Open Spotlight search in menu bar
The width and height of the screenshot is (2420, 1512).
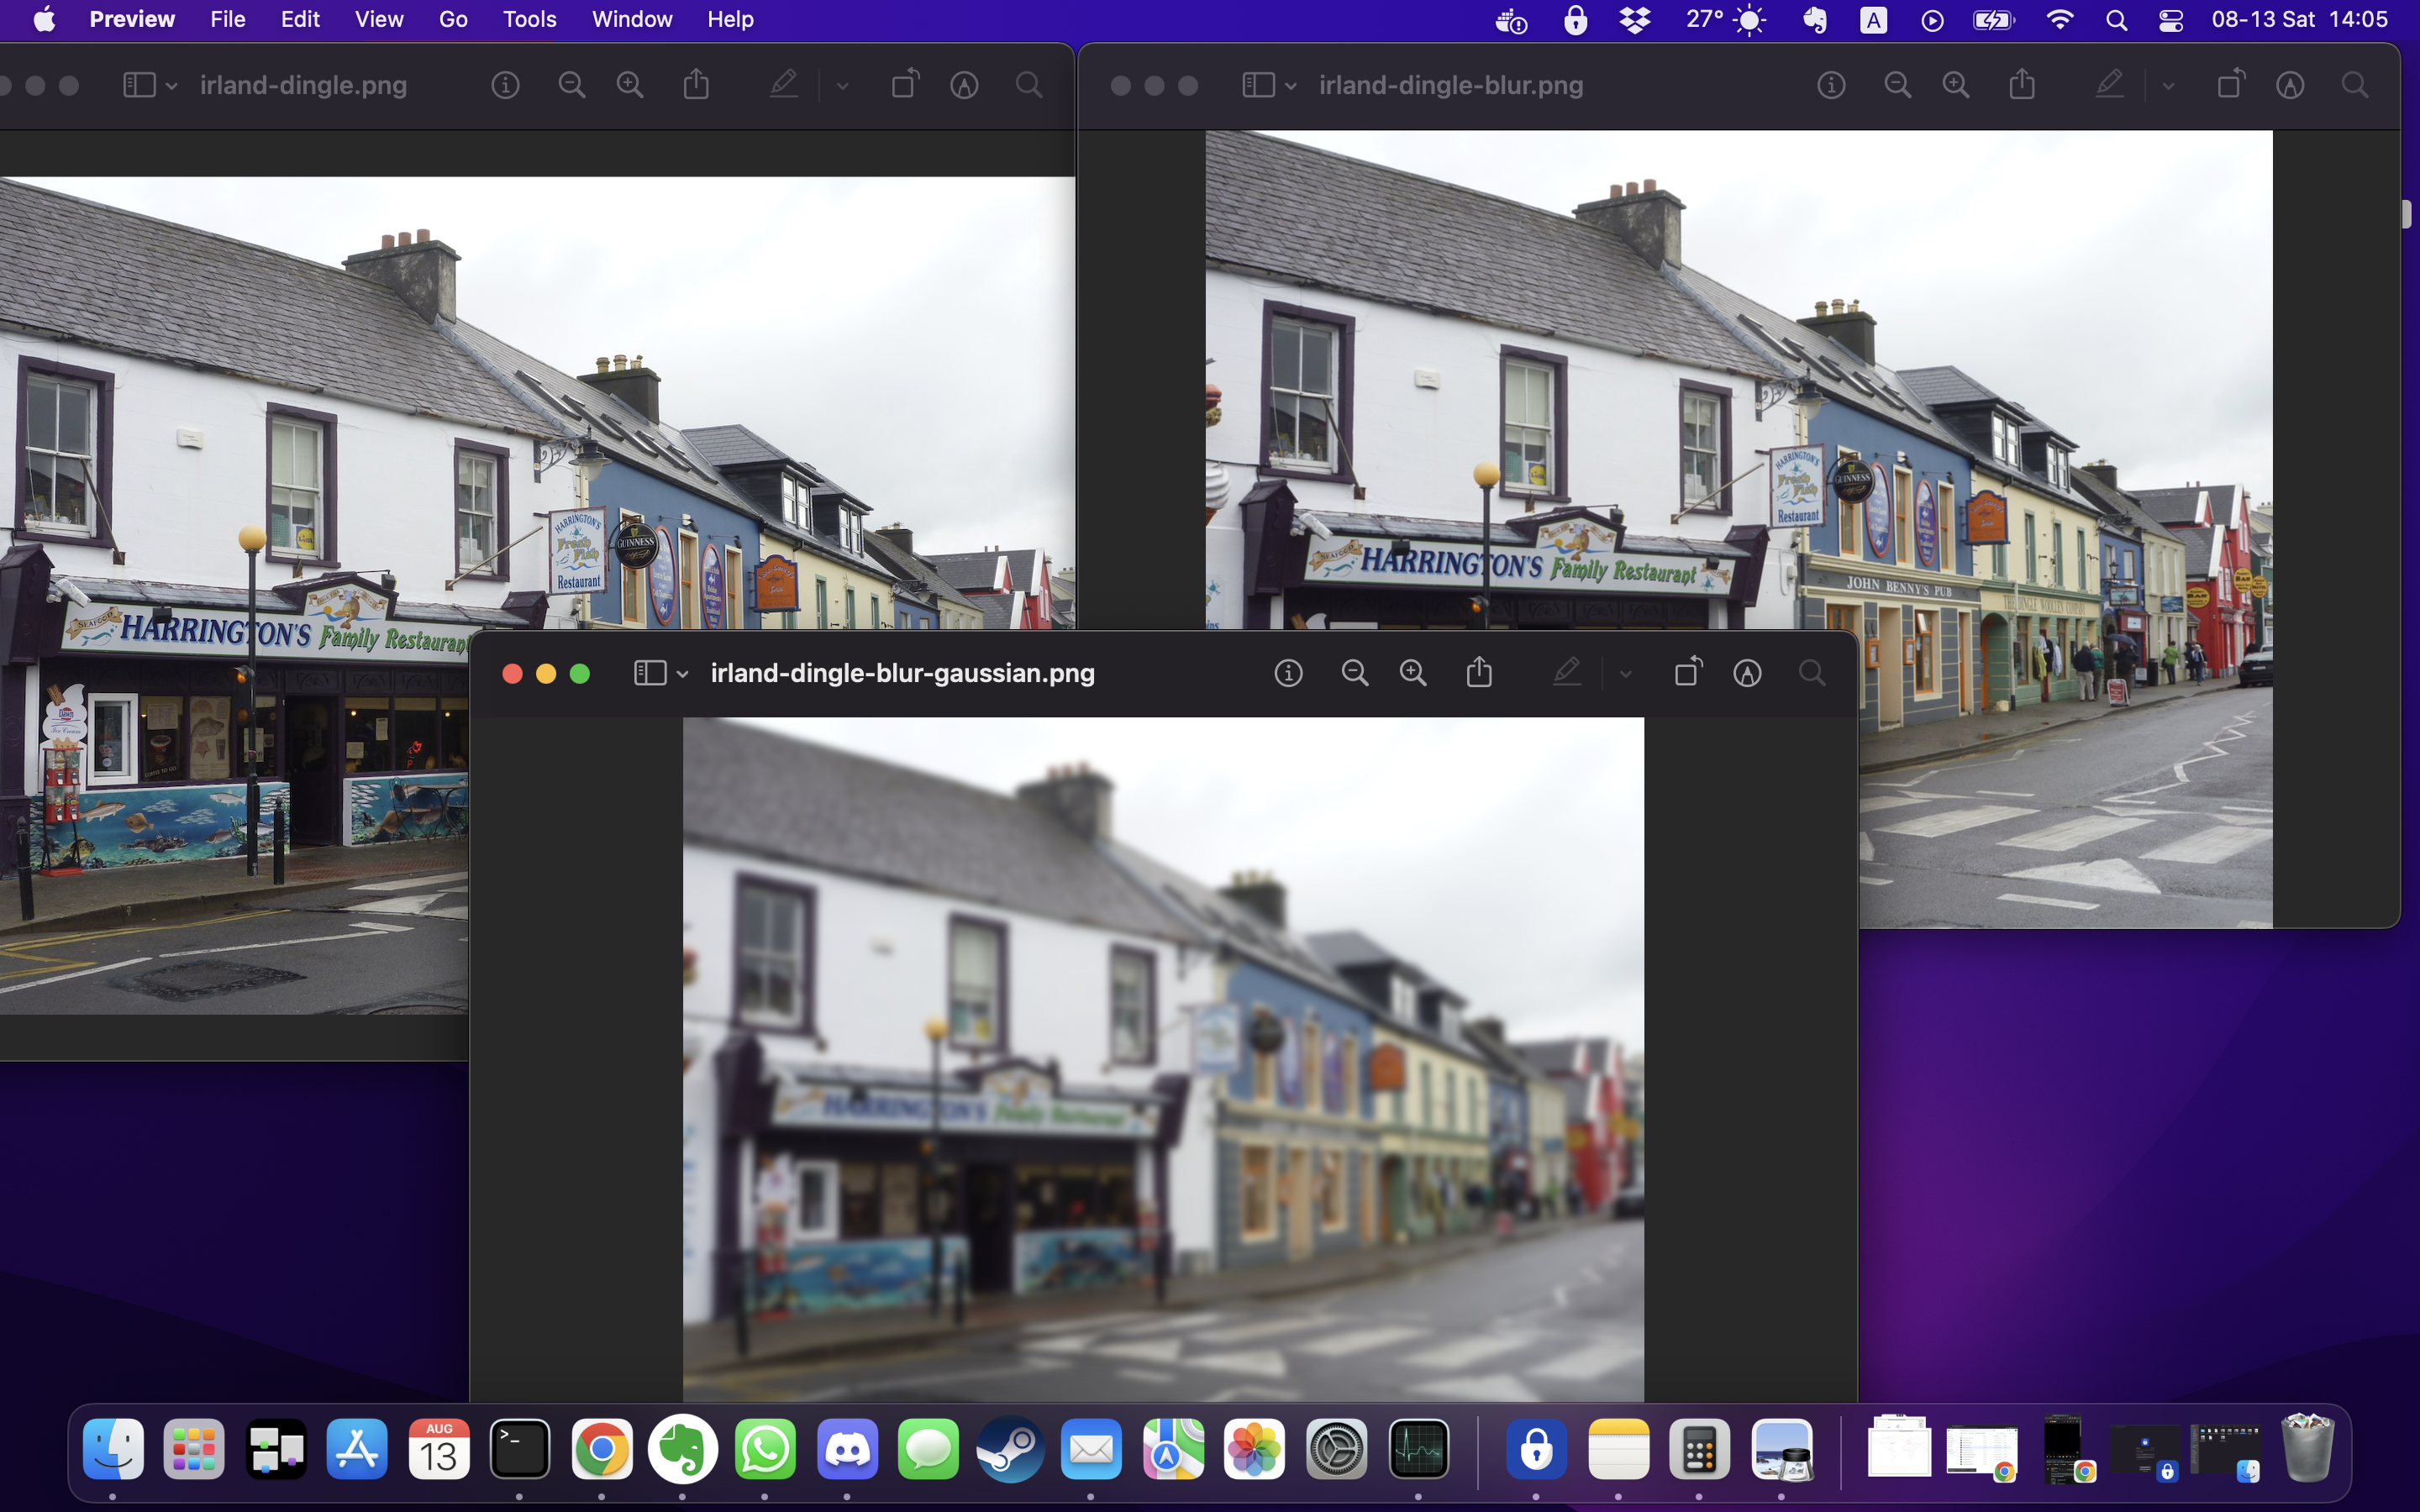click(x=2116, y=20)
